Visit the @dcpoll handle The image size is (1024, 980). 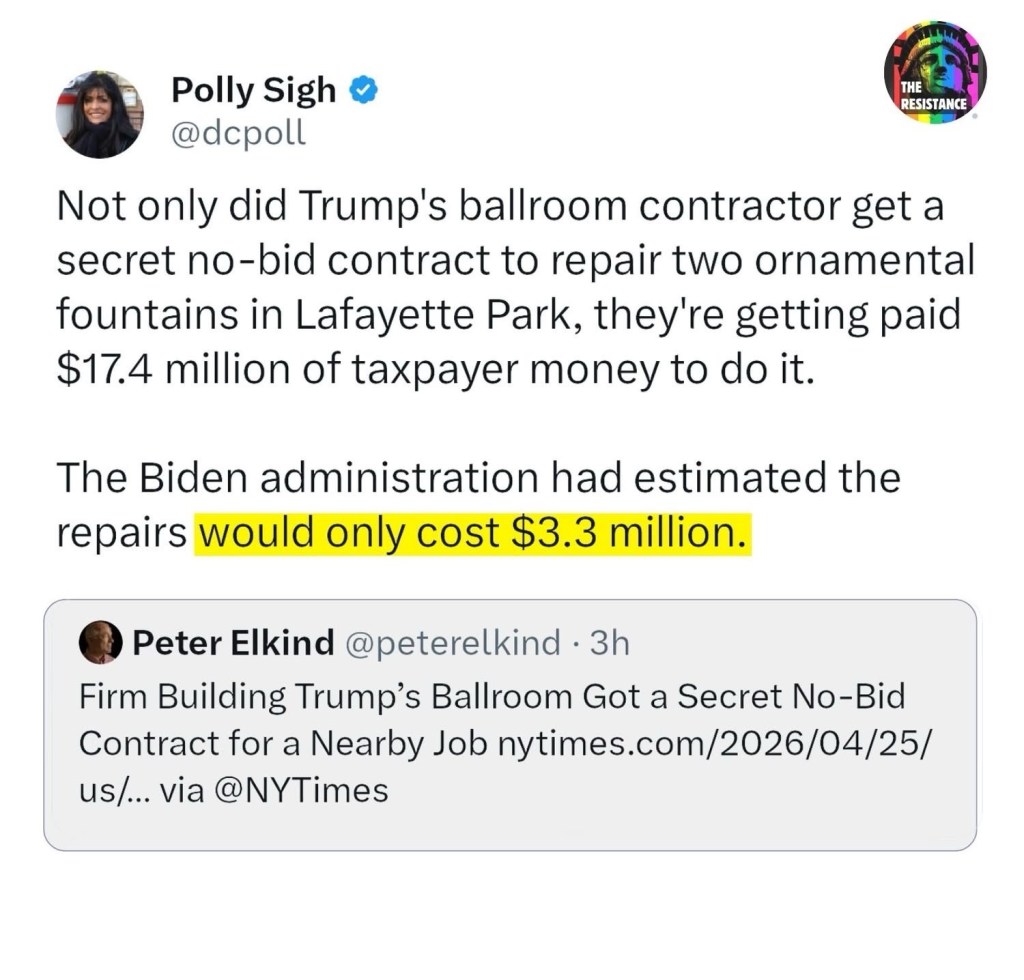(x=239, y=133)
